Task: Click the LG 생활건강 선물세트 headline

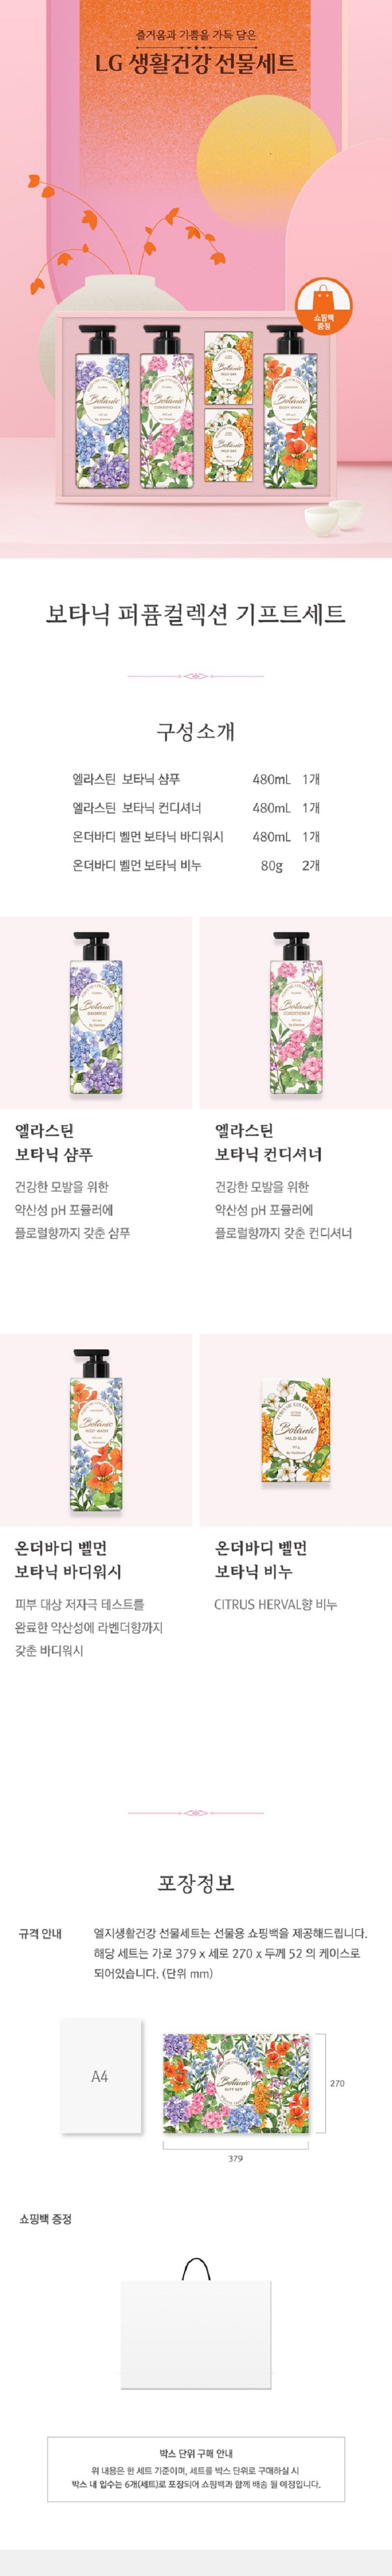Action: [x=196, y=64]
